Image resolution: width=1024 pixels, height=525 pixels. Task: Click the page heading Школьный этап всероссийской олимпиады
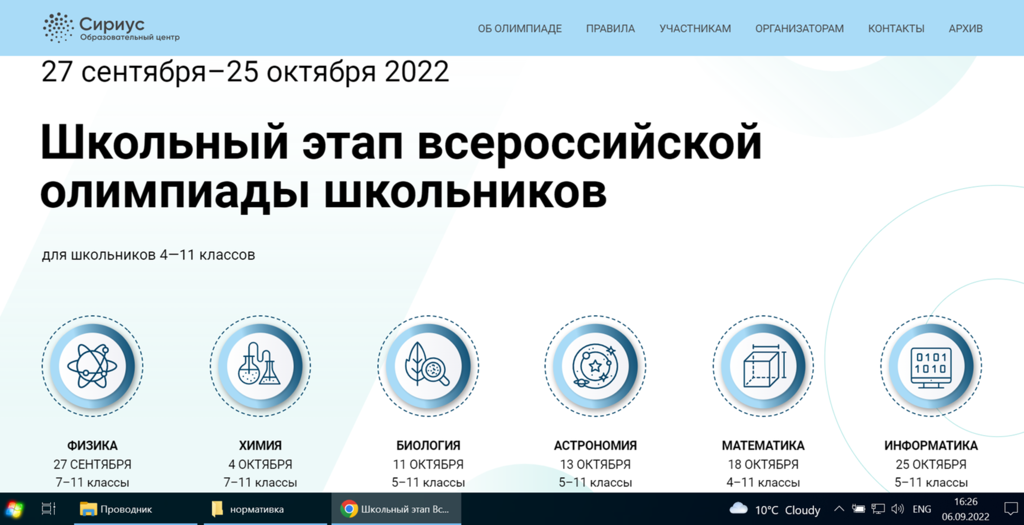coord(400,166)
